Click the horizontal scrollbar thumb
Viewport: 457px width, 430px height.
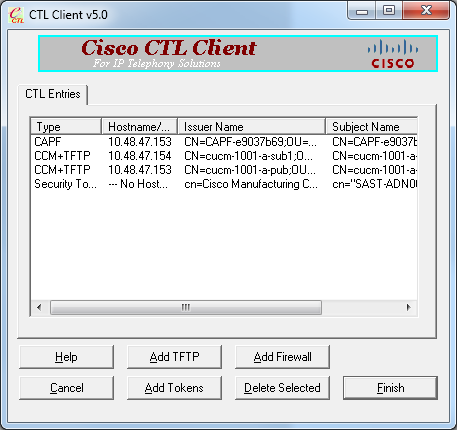pos(186,307)
